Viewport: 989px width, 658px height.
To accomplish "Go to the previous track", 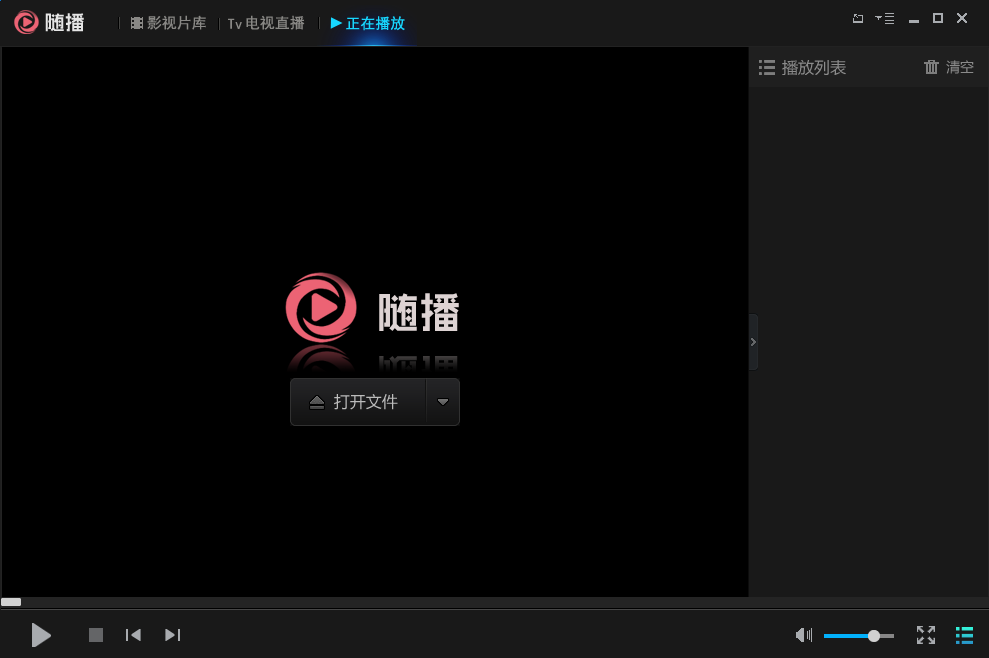I will point(133,635).
